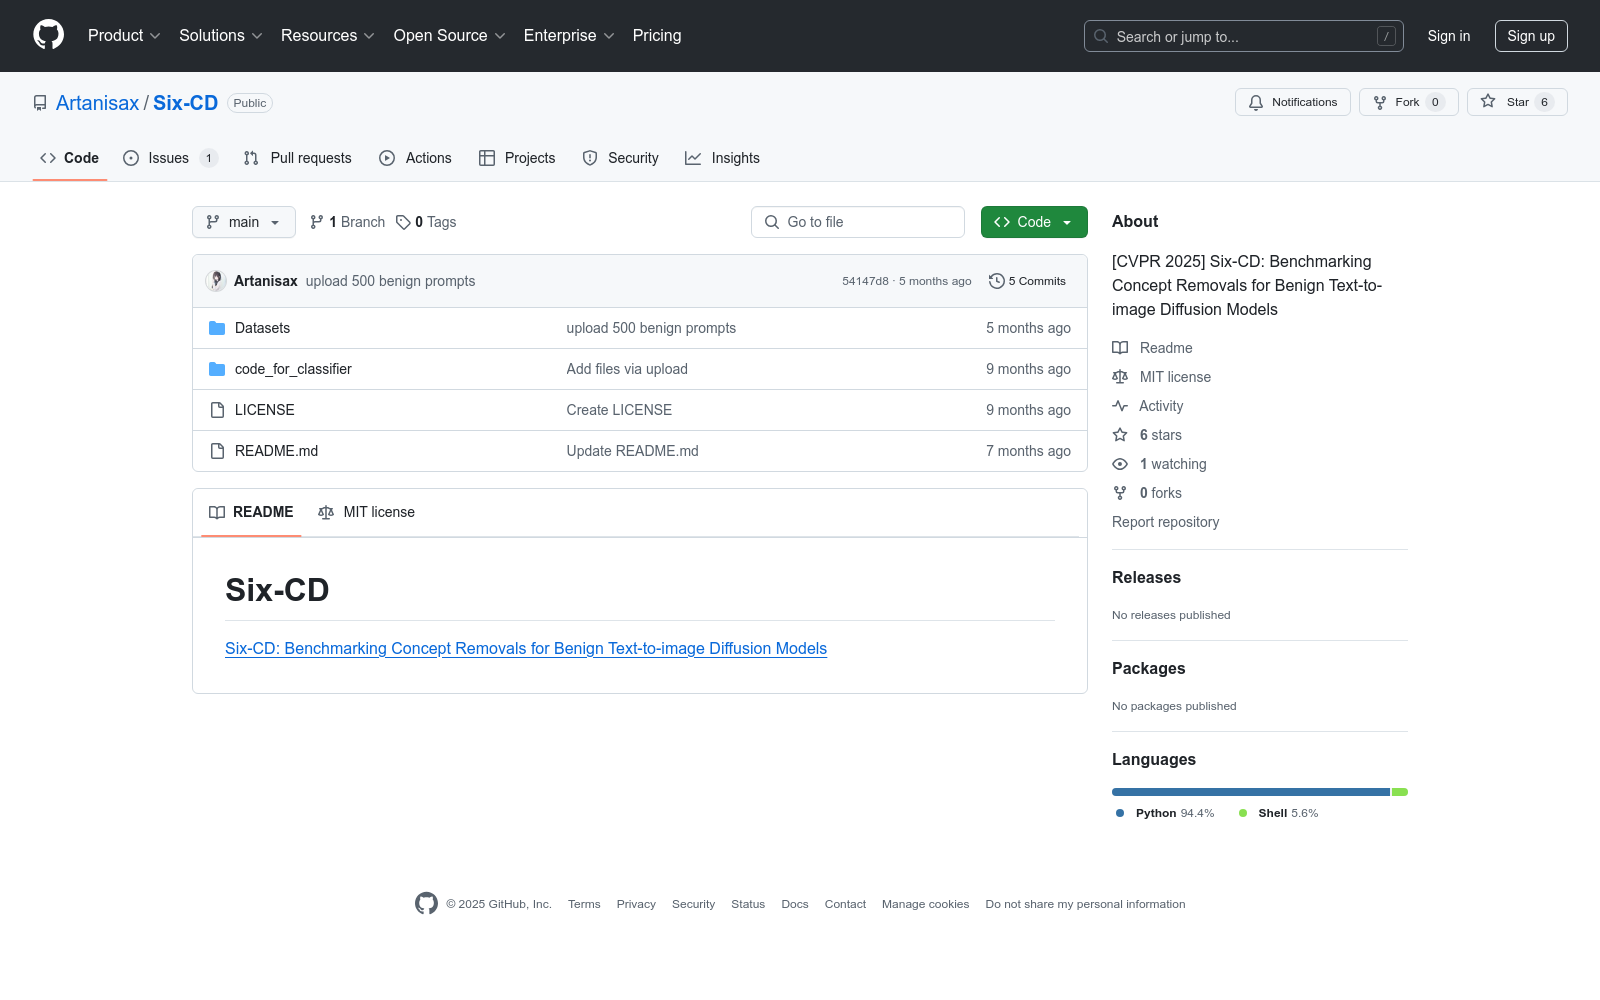Expand the Enterprise menu

coord(569,35)
